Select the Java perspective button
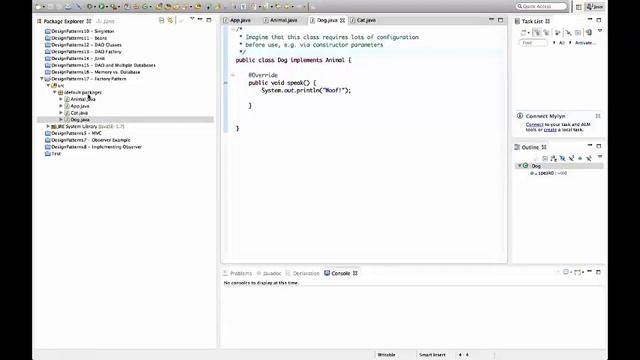640x360 pixels. pos(595,7)
